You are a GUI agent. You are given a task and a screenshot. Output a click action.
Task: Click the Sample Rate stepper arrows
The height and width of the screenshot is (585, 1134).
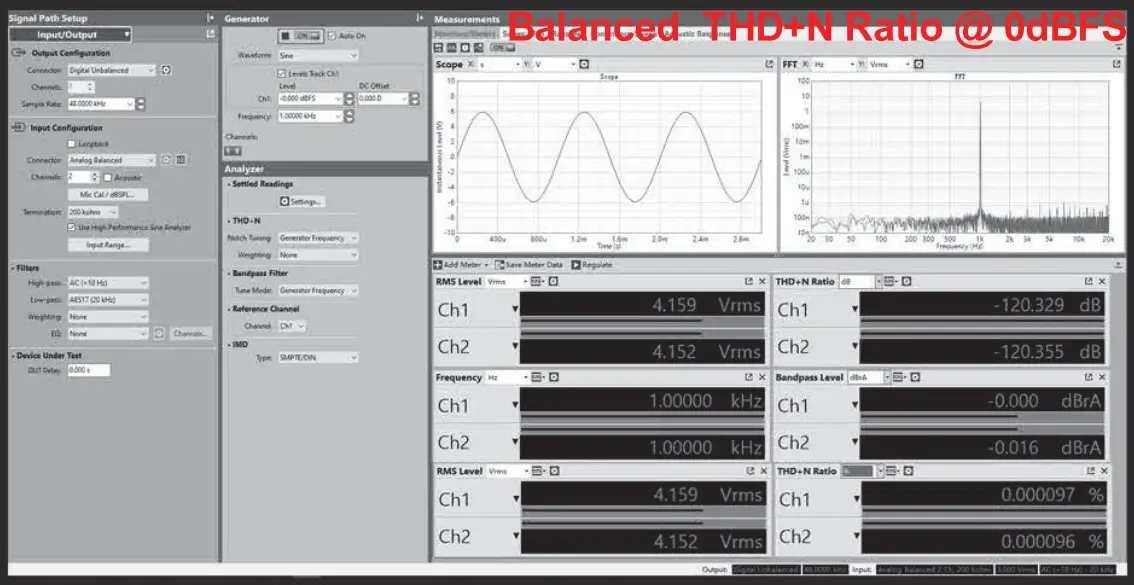[x=141, y=104]
